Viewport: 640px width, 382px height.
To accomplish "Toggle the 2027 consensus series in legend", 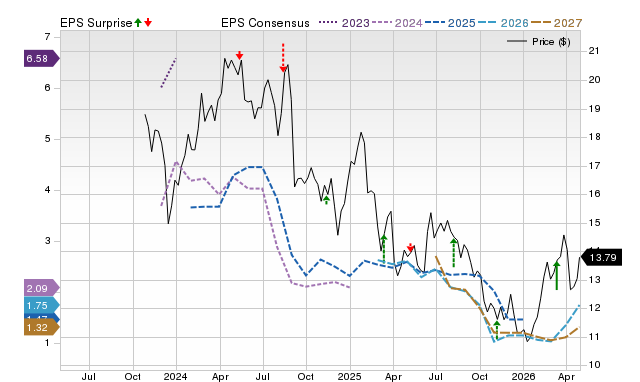I will [x=556, y=23].
